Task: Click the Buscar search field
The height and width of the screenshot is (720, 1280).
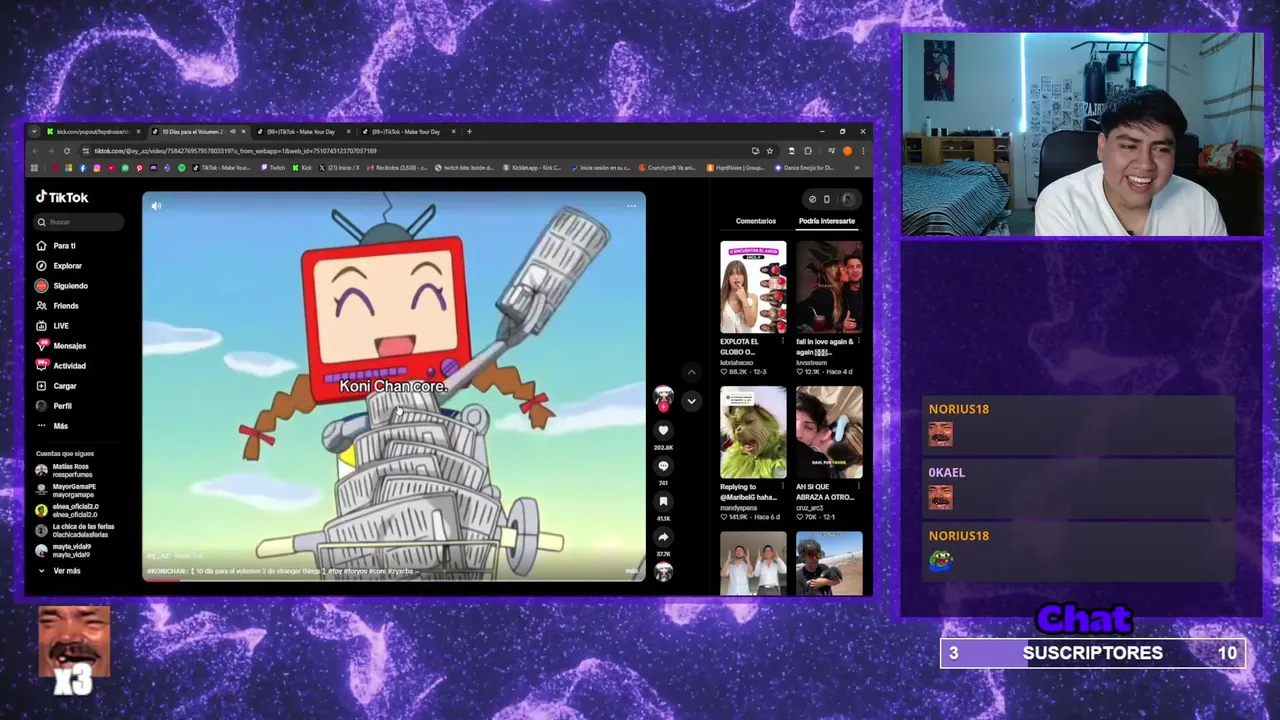Action: (78, 222)
